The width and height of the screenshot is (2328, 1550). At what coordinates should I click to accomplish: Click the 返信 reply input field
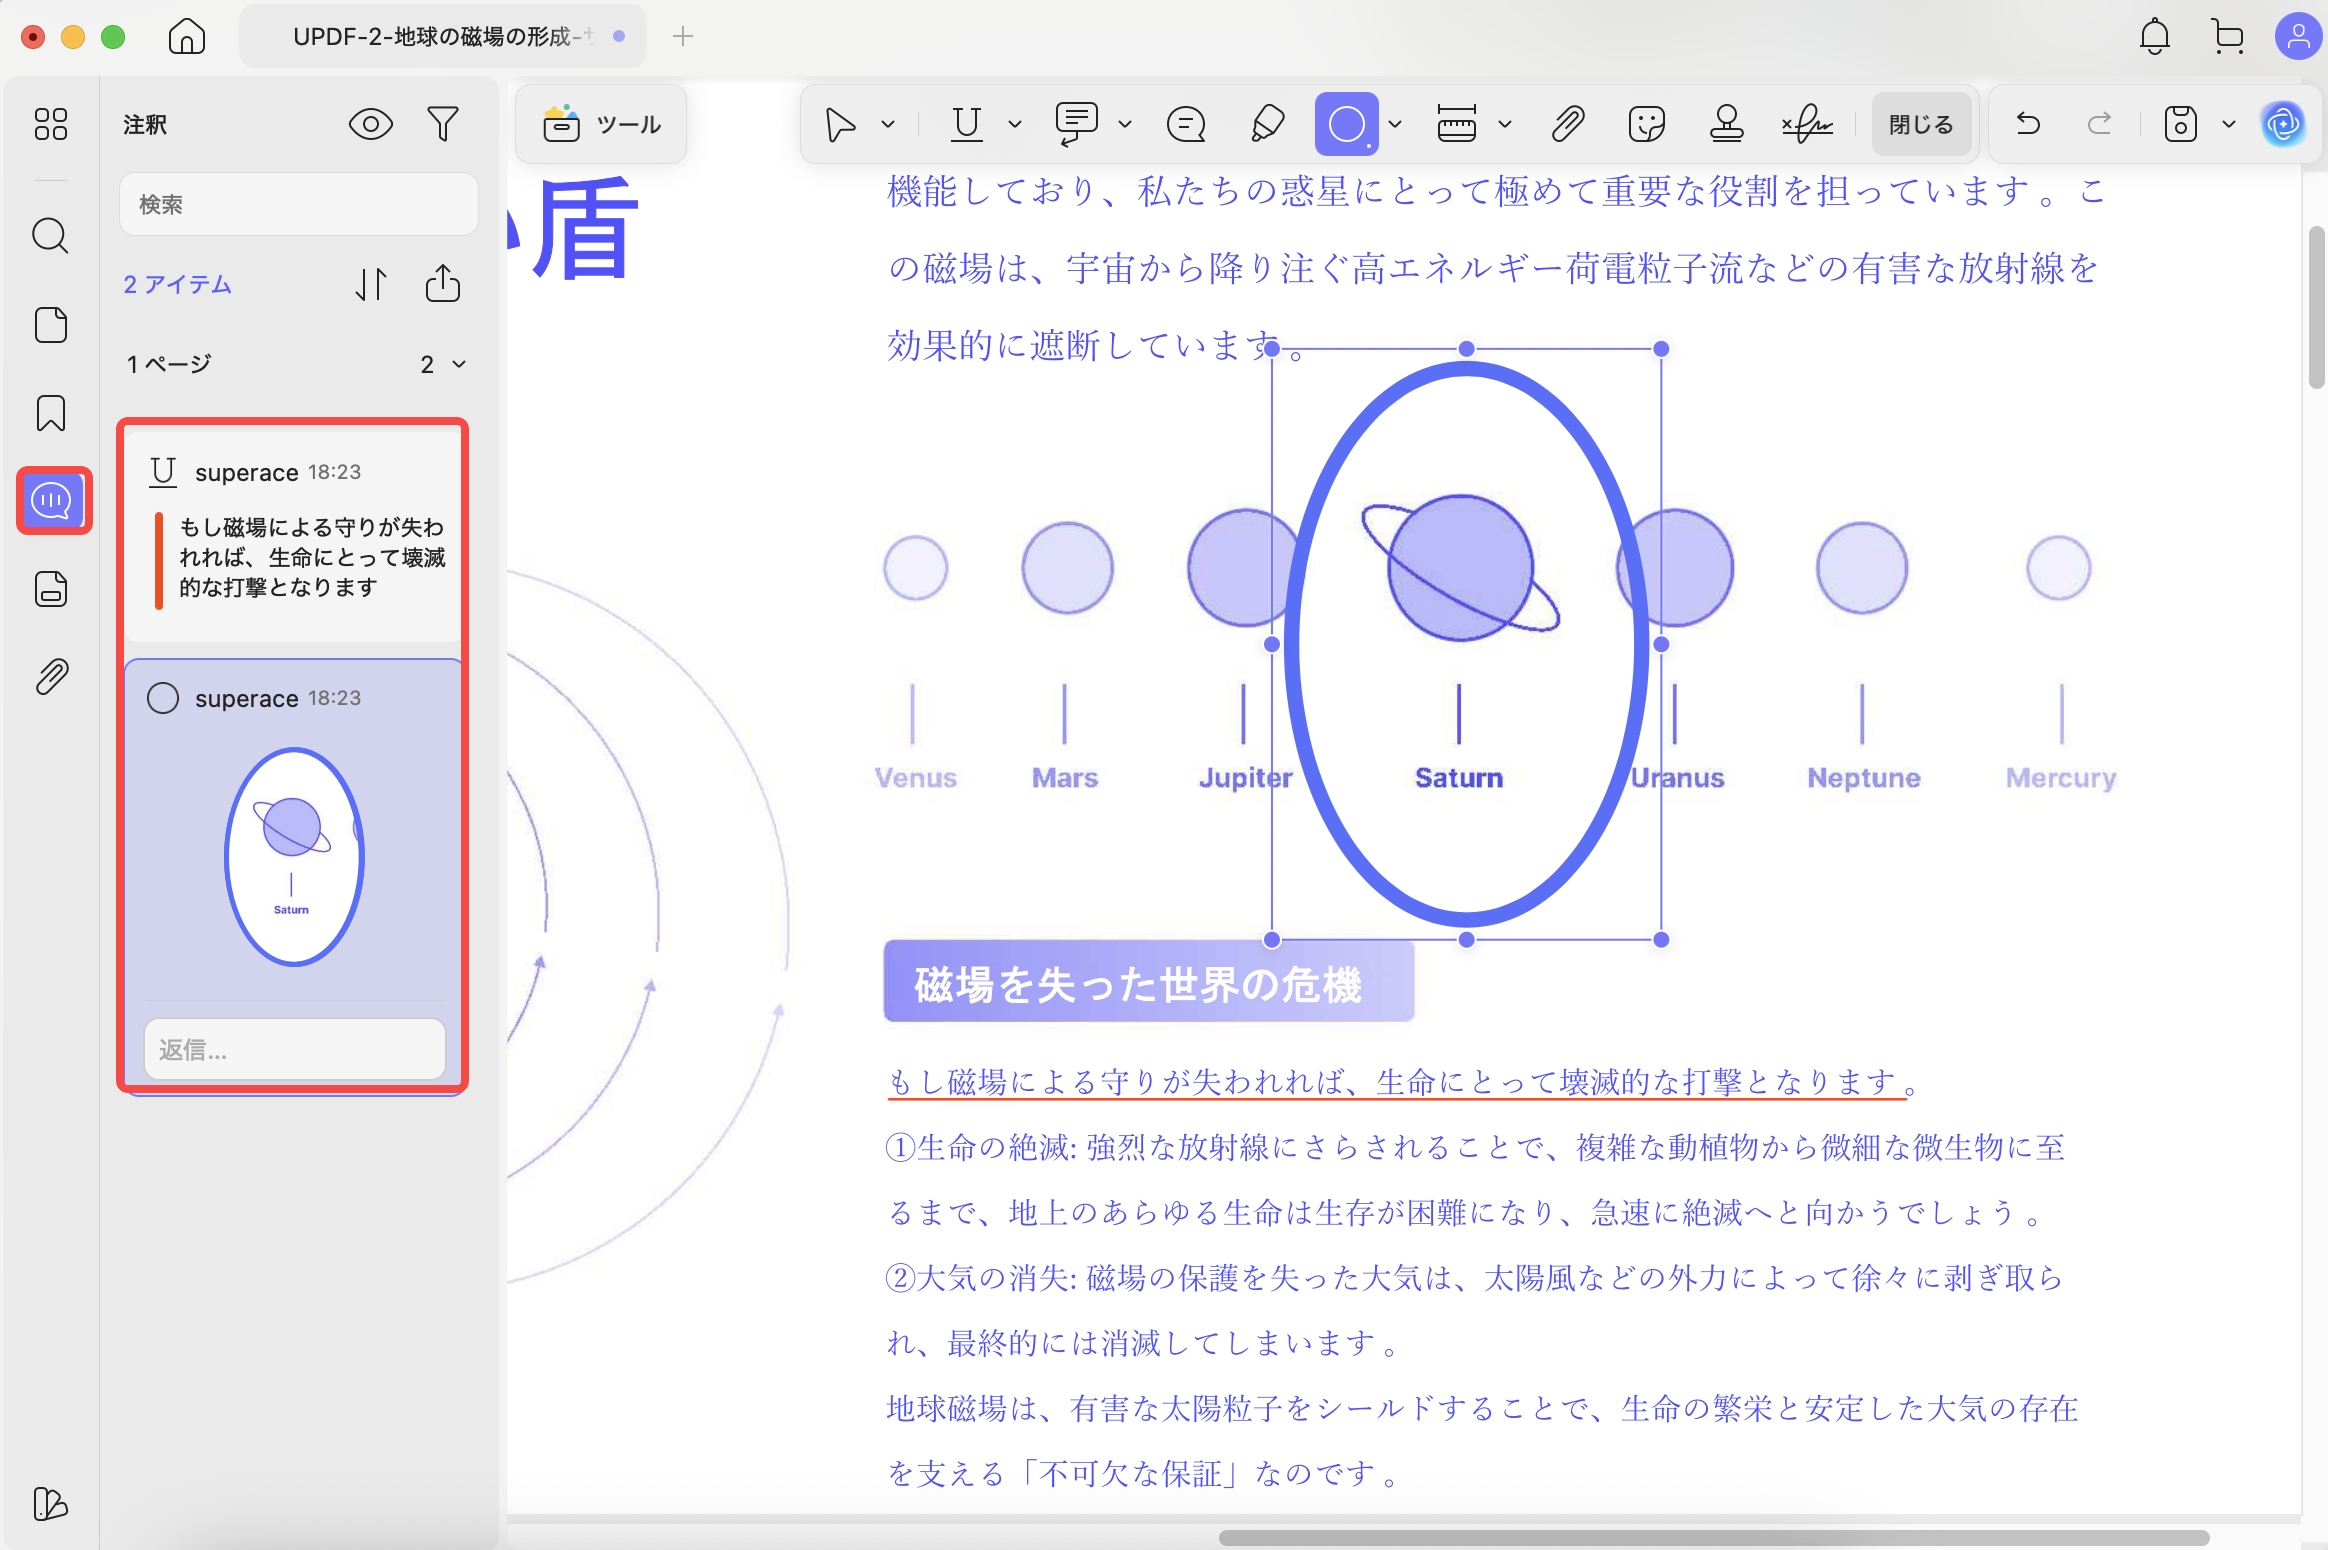tap(294, 1049)
